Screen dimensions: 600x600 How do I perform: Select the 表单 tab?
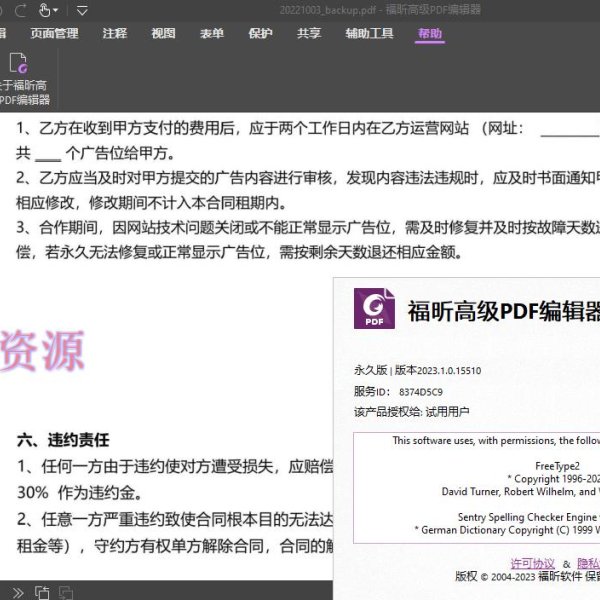tap(212, 33)
